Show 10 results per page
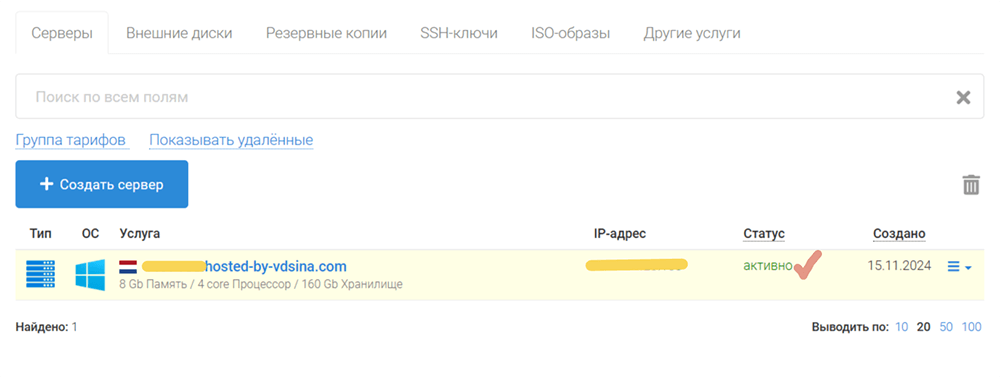This screenshot has height=378, width=1000. (901, 328)
